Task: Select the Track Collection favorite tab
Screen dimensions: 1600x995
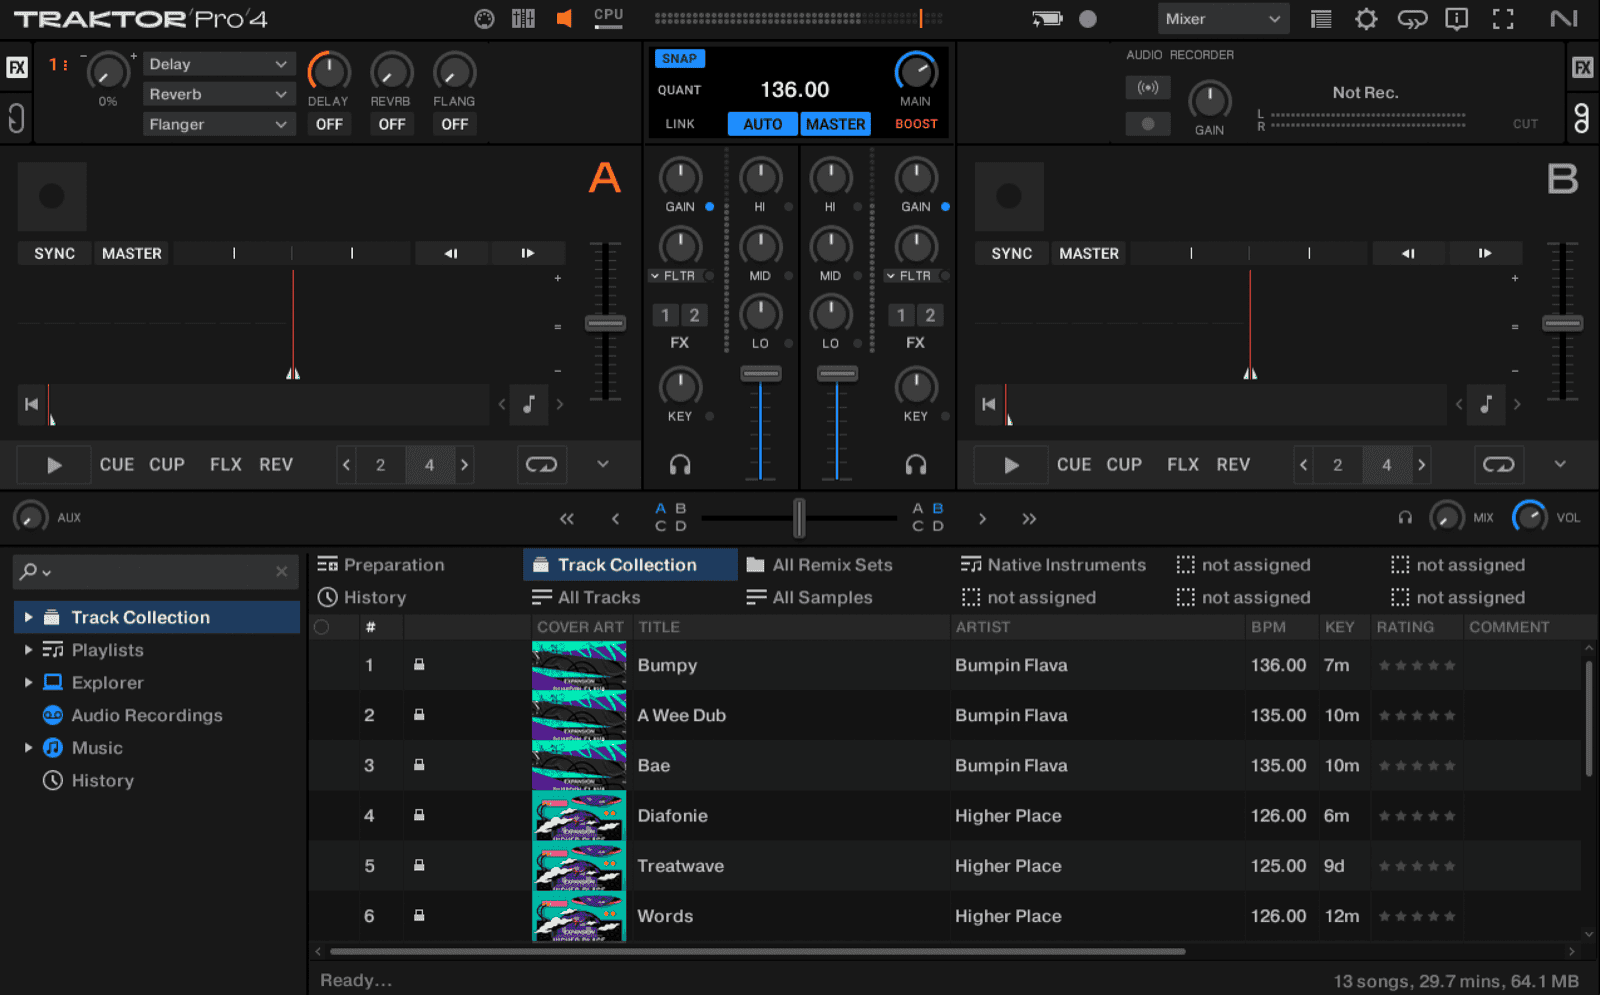Action: pos(630,565)
